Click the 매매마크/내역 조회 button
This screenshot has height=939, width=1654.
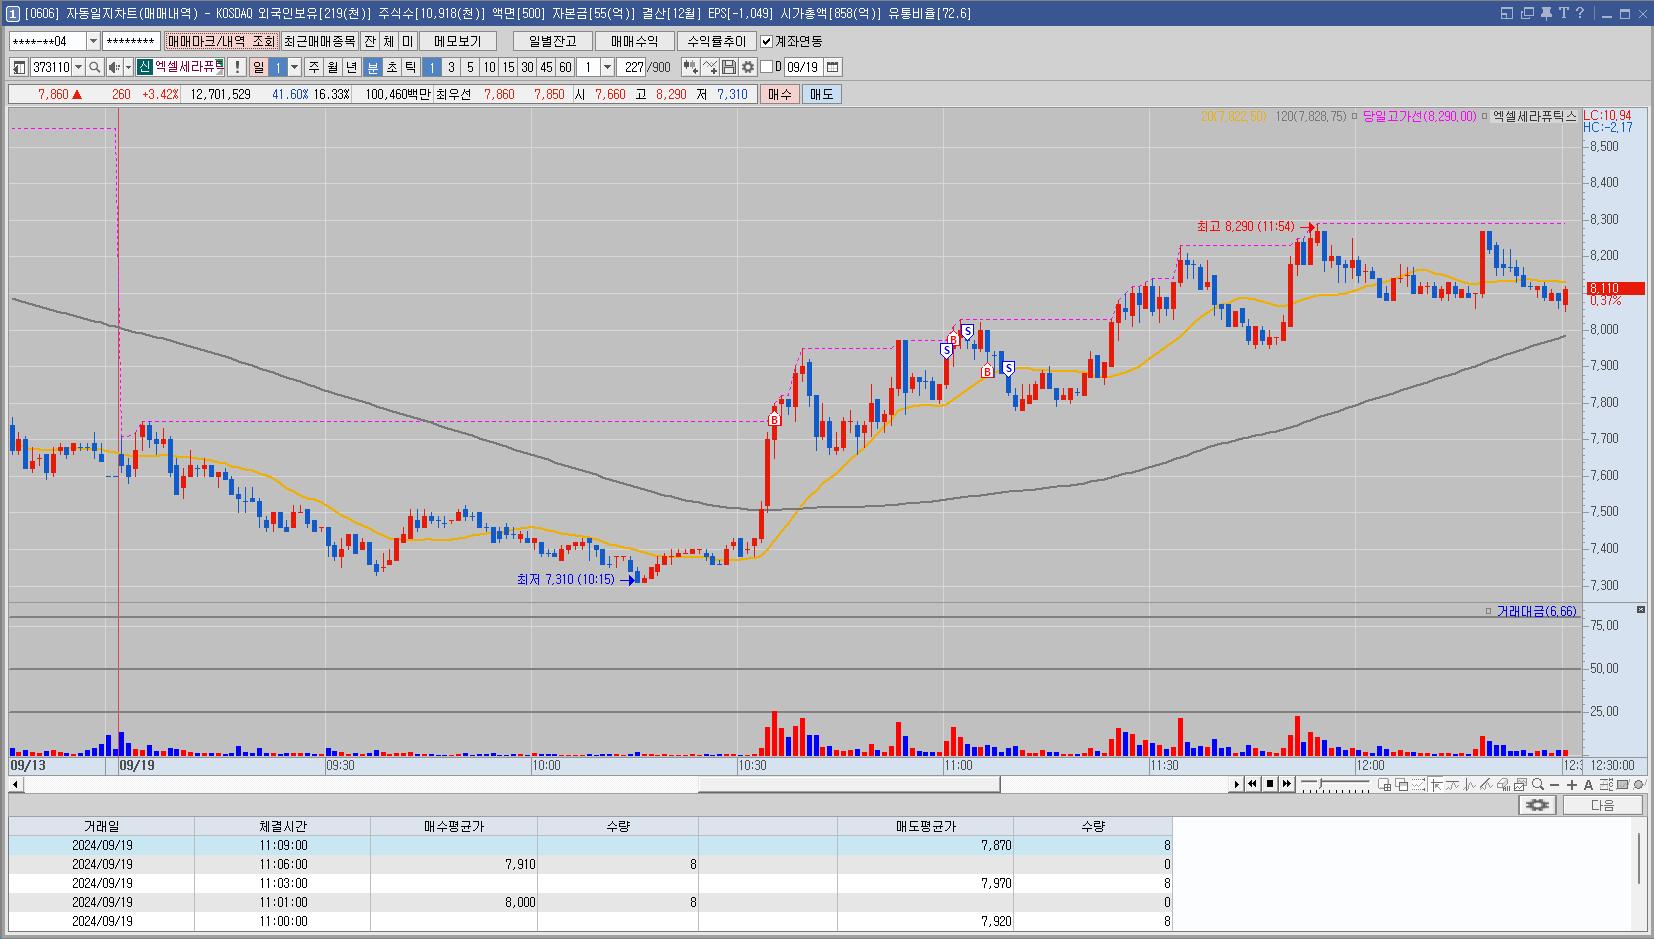point(221,41)
